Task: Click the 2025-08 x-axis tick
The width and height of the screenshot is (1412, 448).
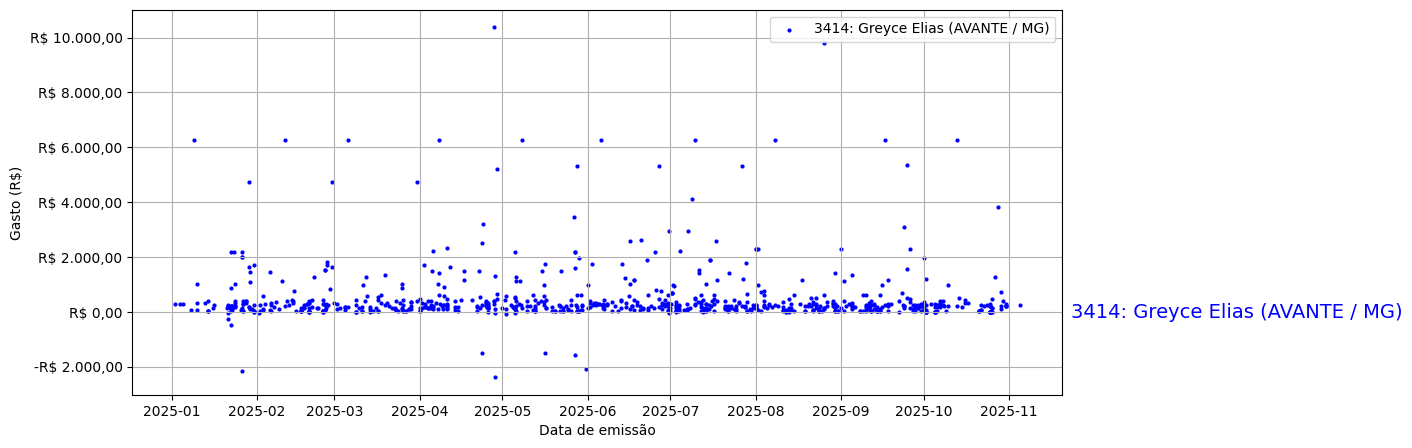Action: 755,411
